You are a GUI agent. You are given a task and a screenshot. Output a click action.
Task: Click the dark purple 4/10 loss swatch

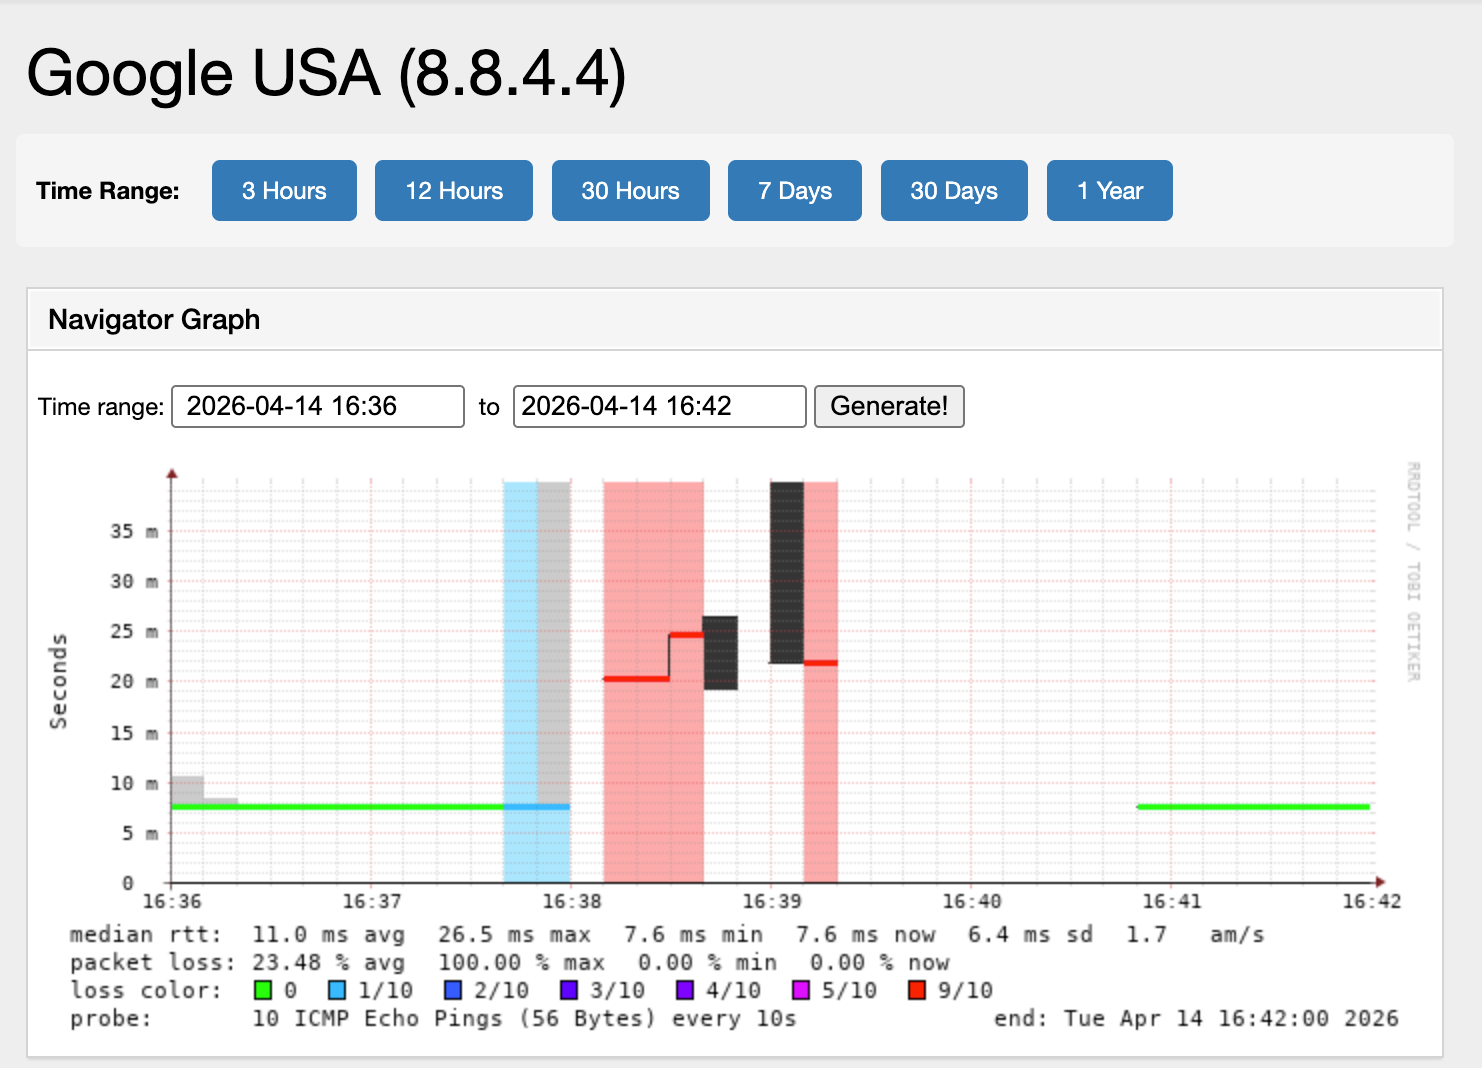click(x=684, y=990)
